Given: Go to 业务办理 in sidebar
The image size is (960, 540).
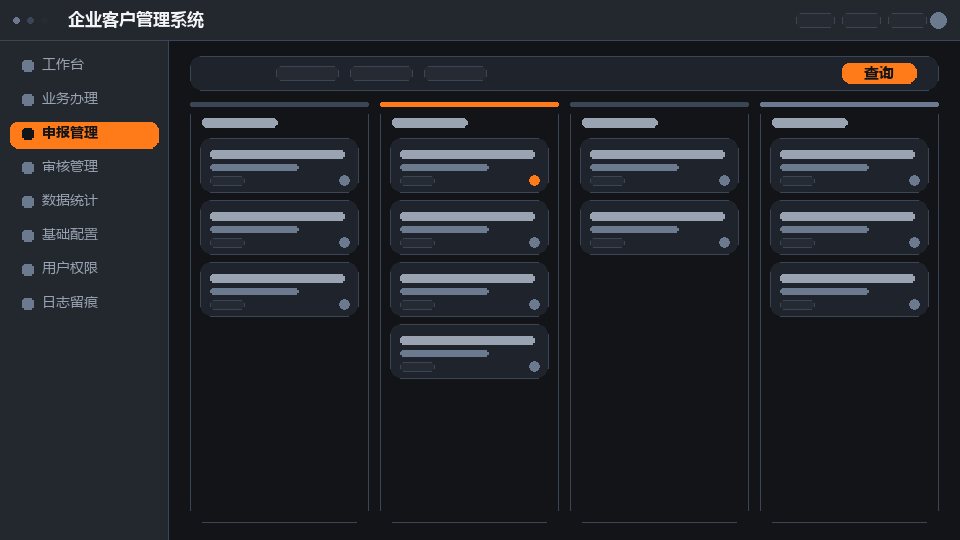Looking at the screenshot, I should pyautogui.click(x=84, y=99).
